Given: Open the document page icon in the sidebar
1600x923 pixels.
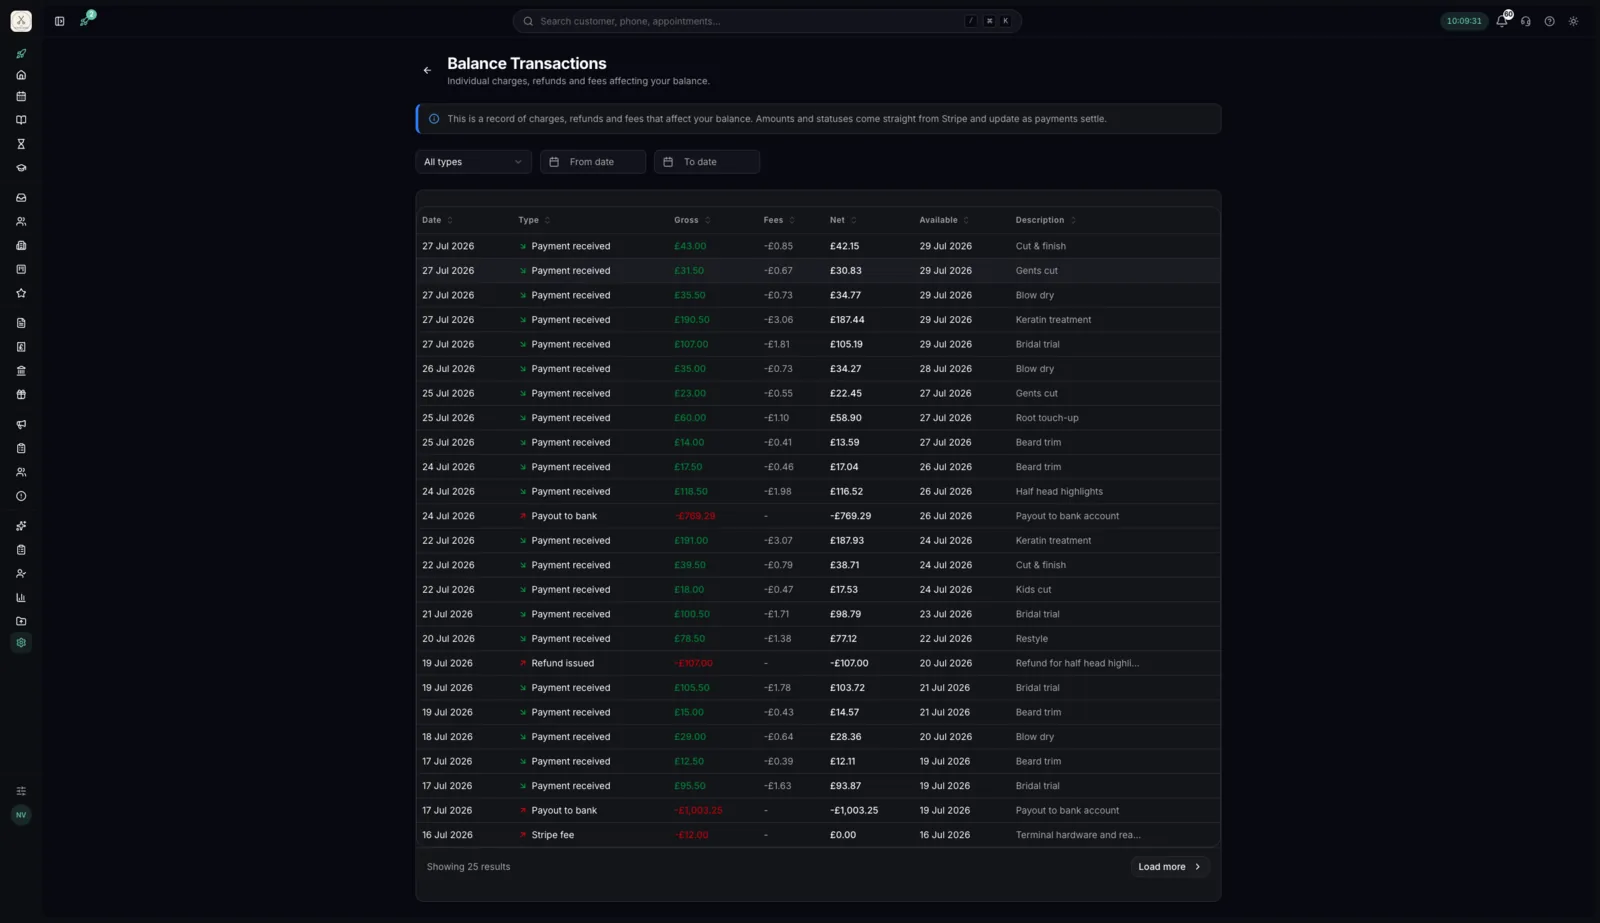Looking at the screenshot, I should 21,323.
